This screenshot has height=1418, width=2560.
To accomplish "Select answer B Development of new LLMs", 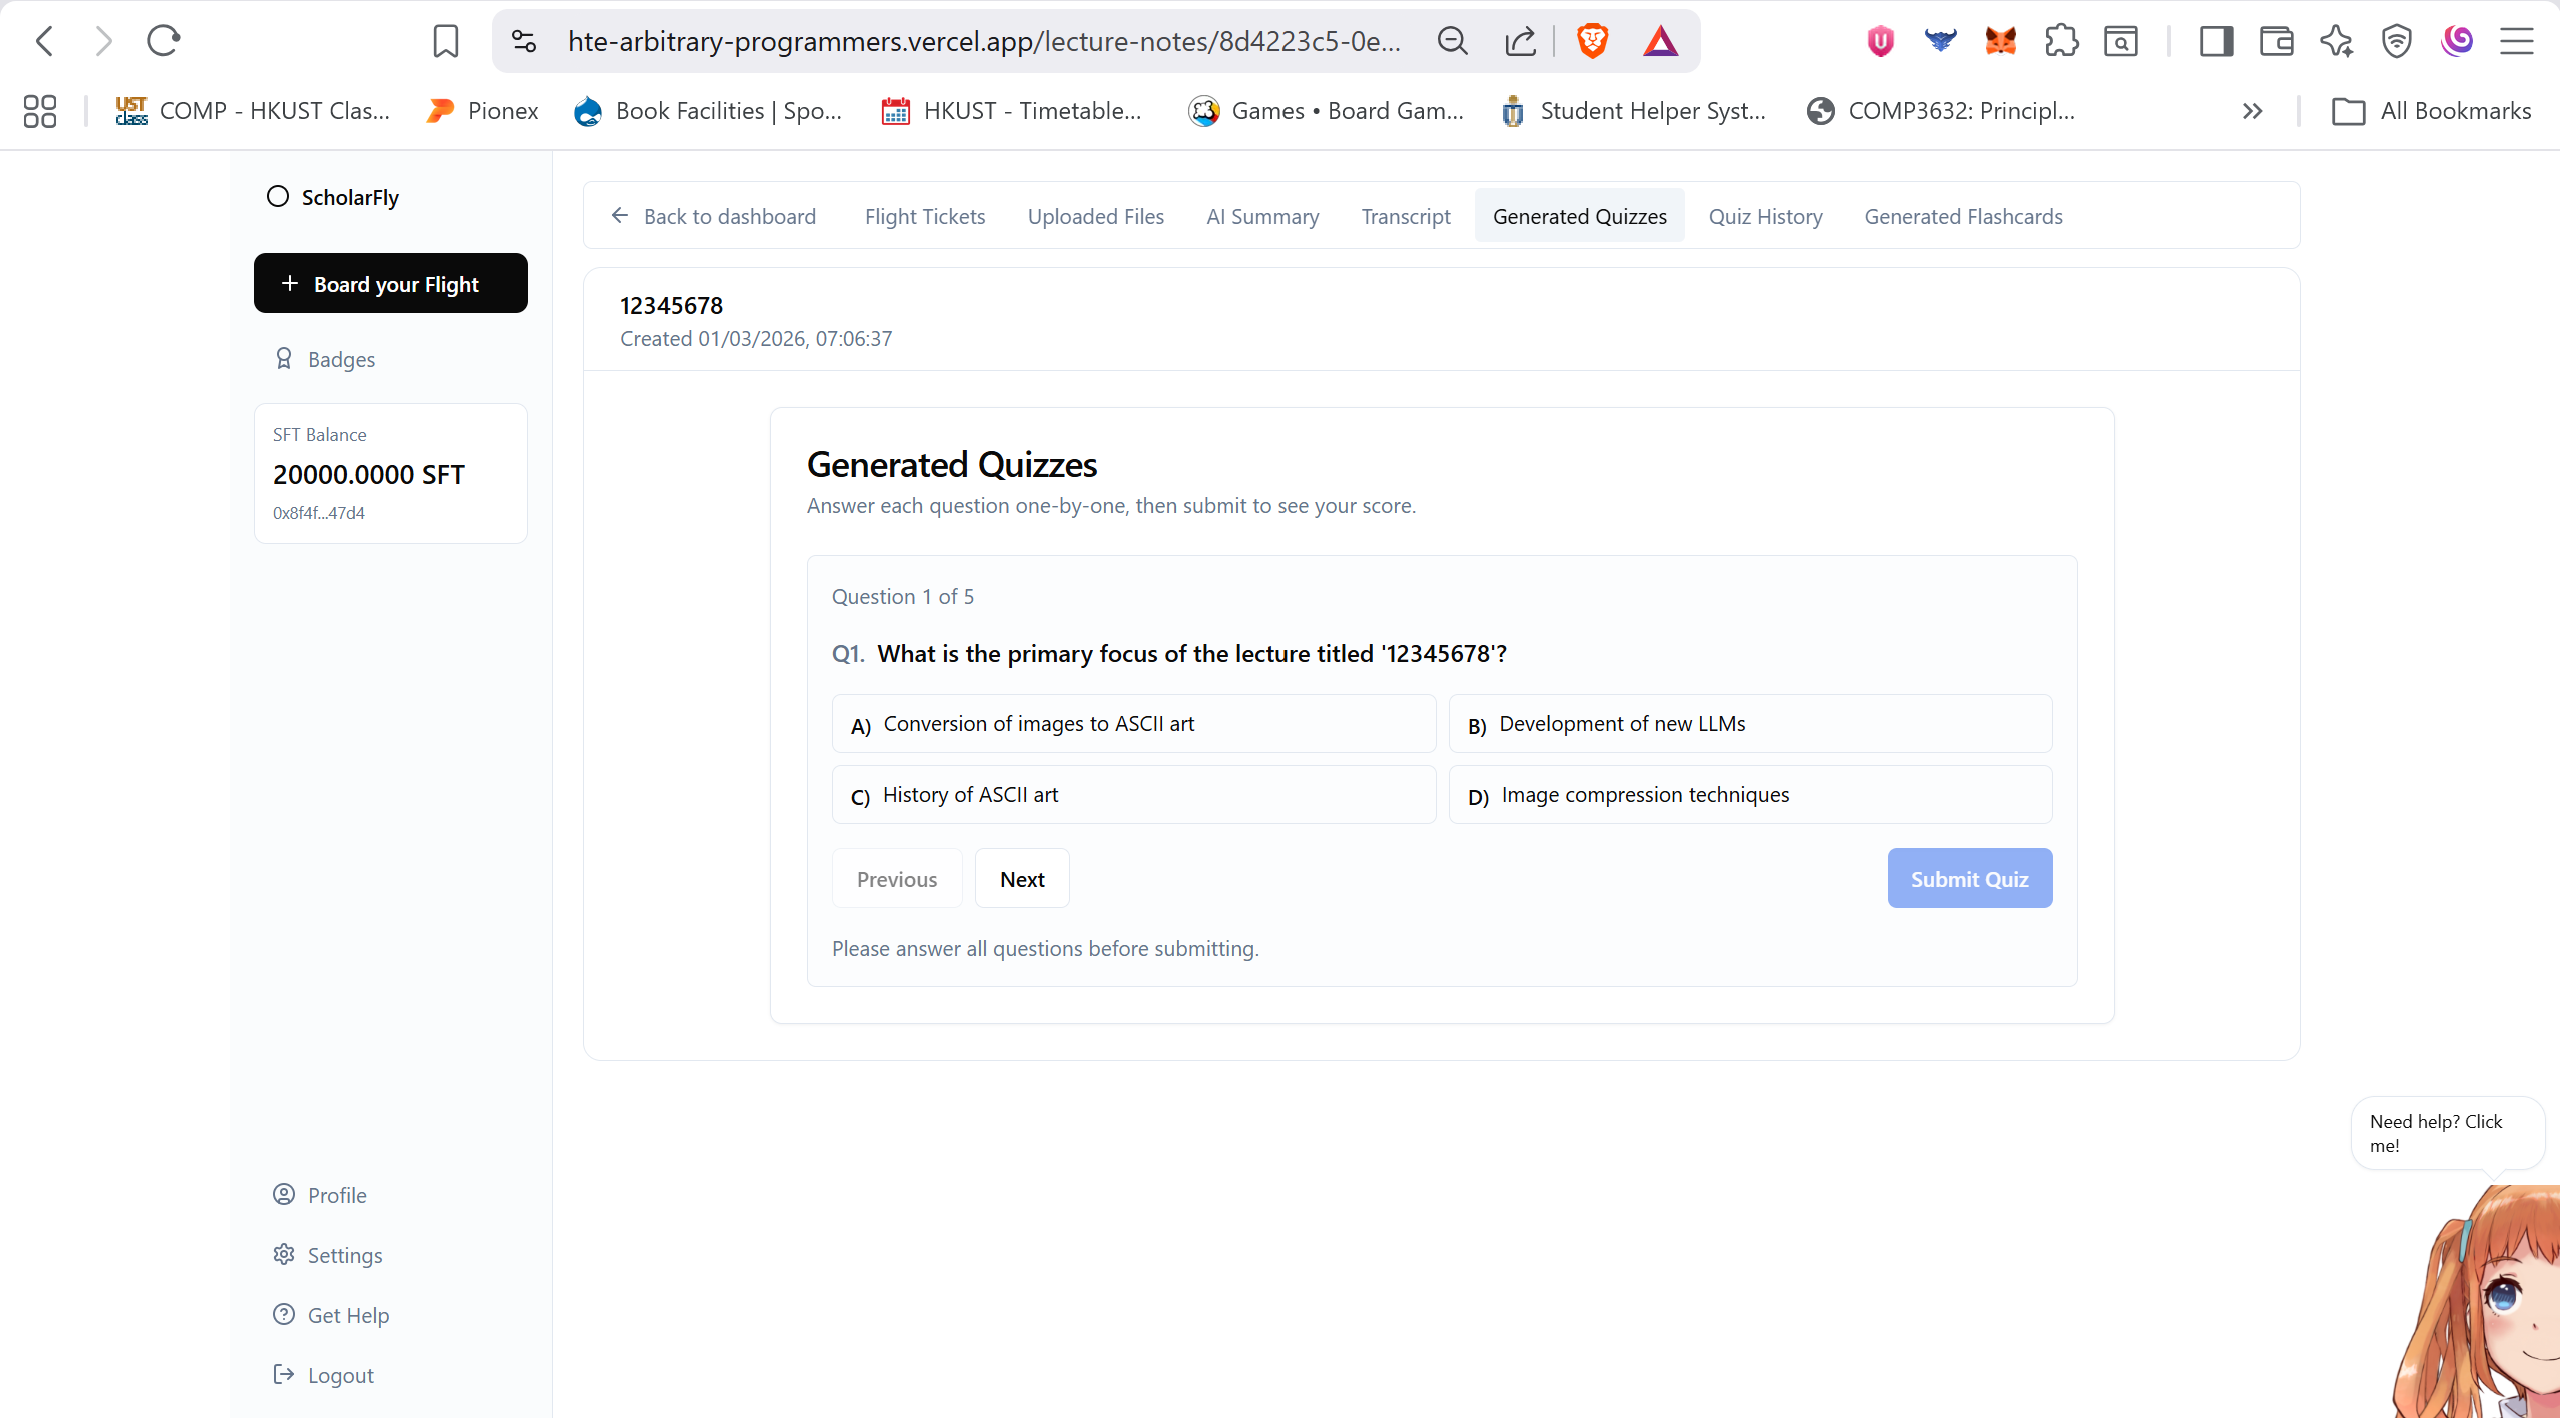I will 1750,724.
